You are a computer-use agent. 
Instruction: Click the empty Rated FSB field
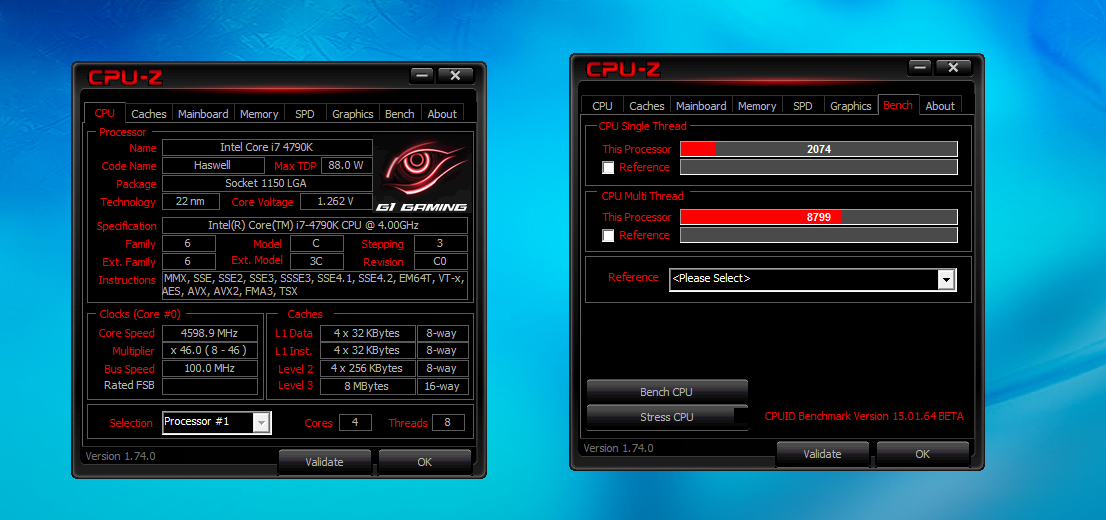[210, 387]
